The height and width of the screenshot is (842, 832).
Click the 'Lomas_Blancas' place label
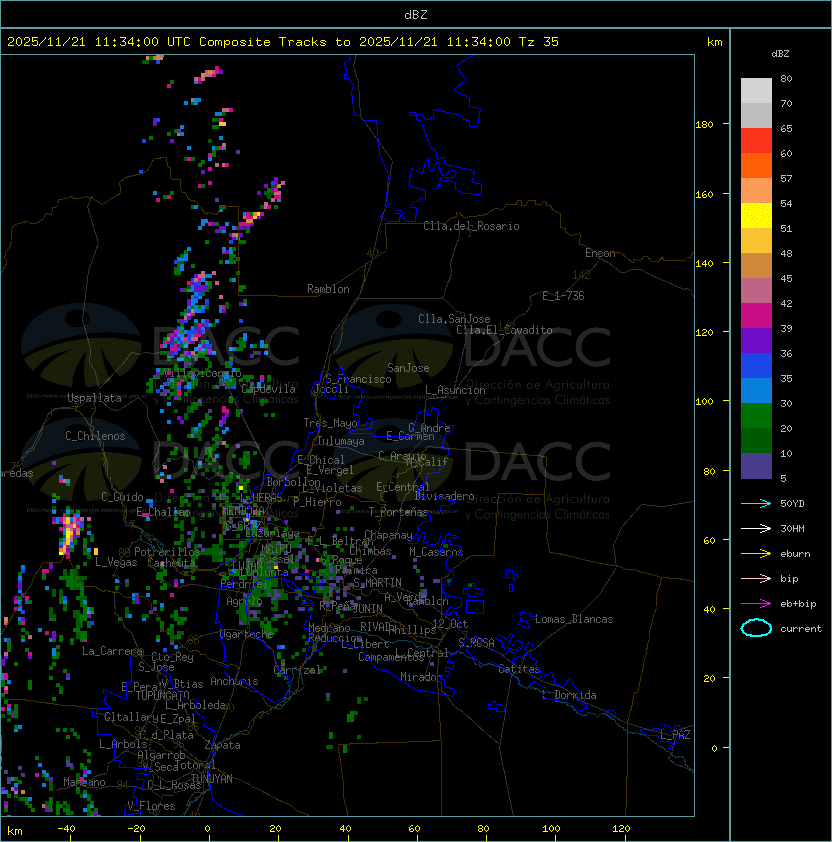tap(574, 619)
